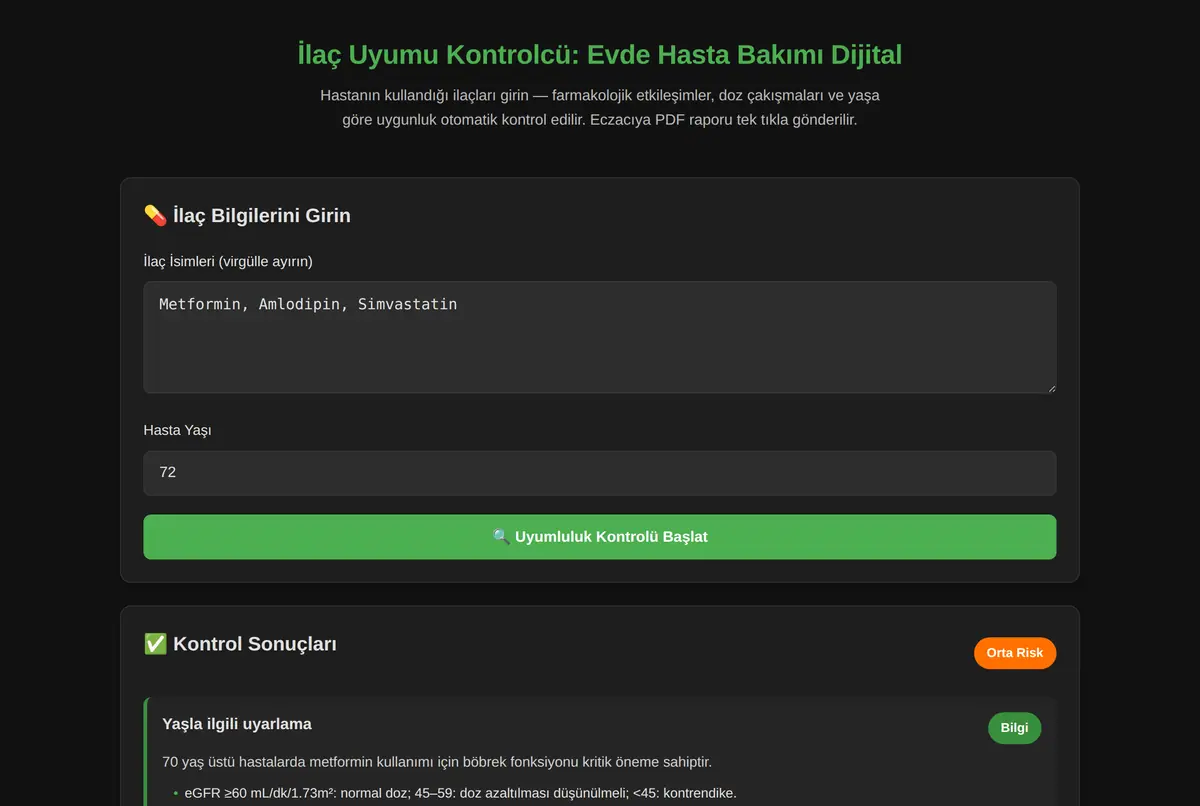Screen dimensions: 1200x806
Task: Click the checkmark icon beside Kontrol Sonuçları
Action: (155, 644)
